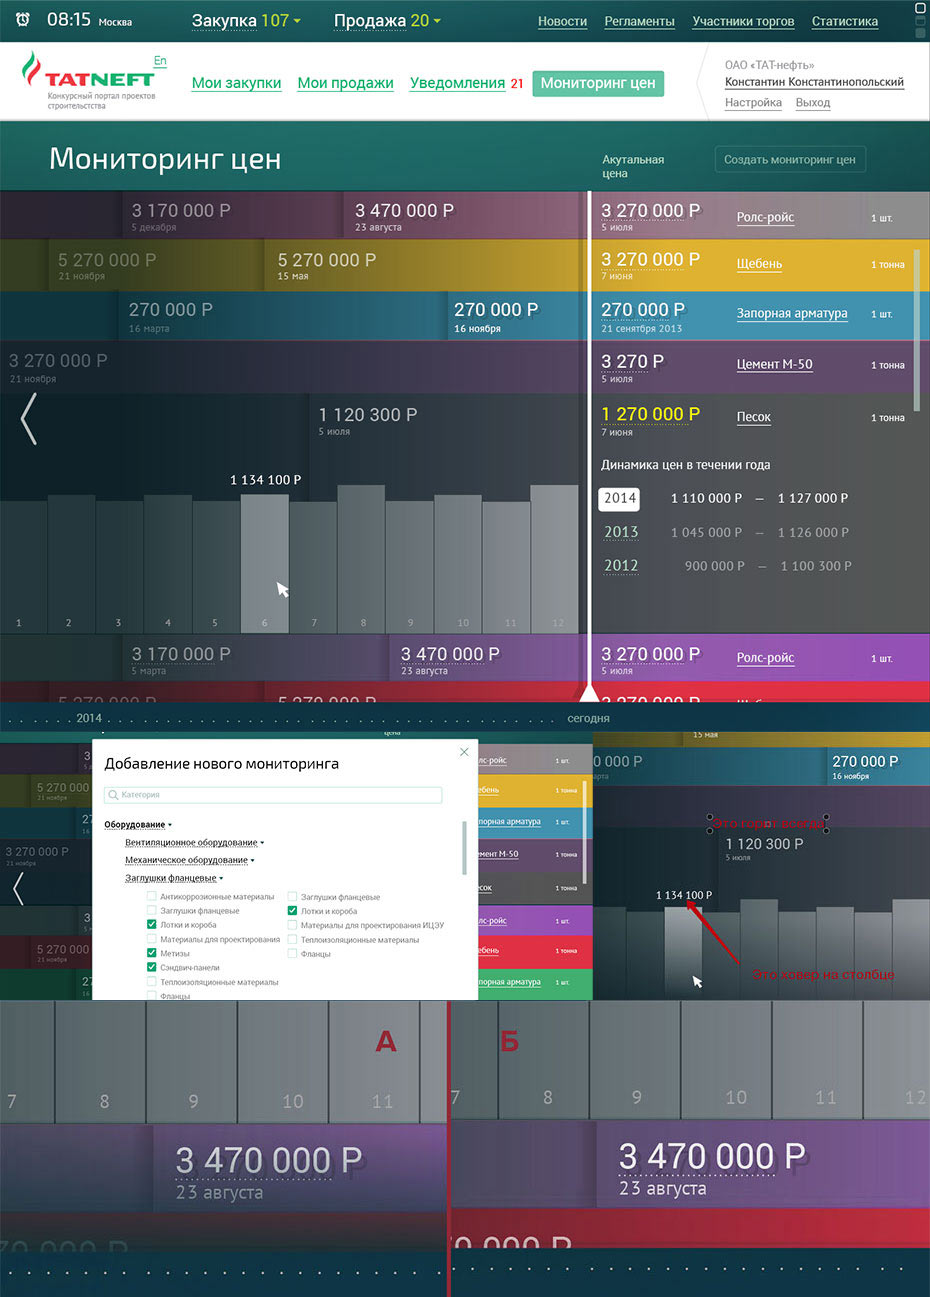Expand the Вентиляционное оборудование category
The image size is (930, 1297).
coord(194,843)
